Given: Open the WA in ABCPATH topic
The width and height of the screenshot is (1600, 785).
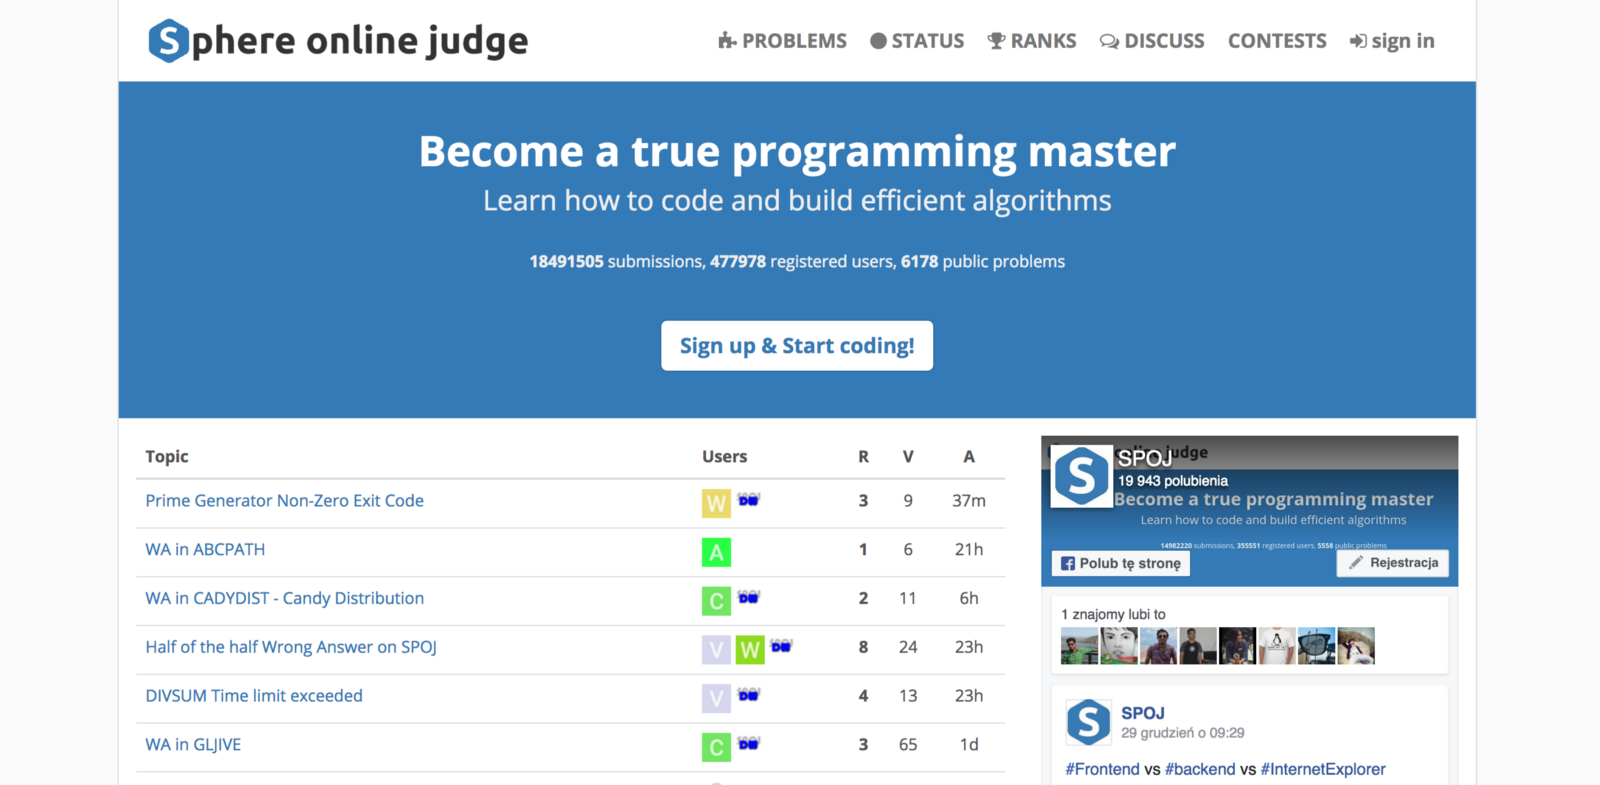Looking at the screenshot, I should (x=205, y=550).
